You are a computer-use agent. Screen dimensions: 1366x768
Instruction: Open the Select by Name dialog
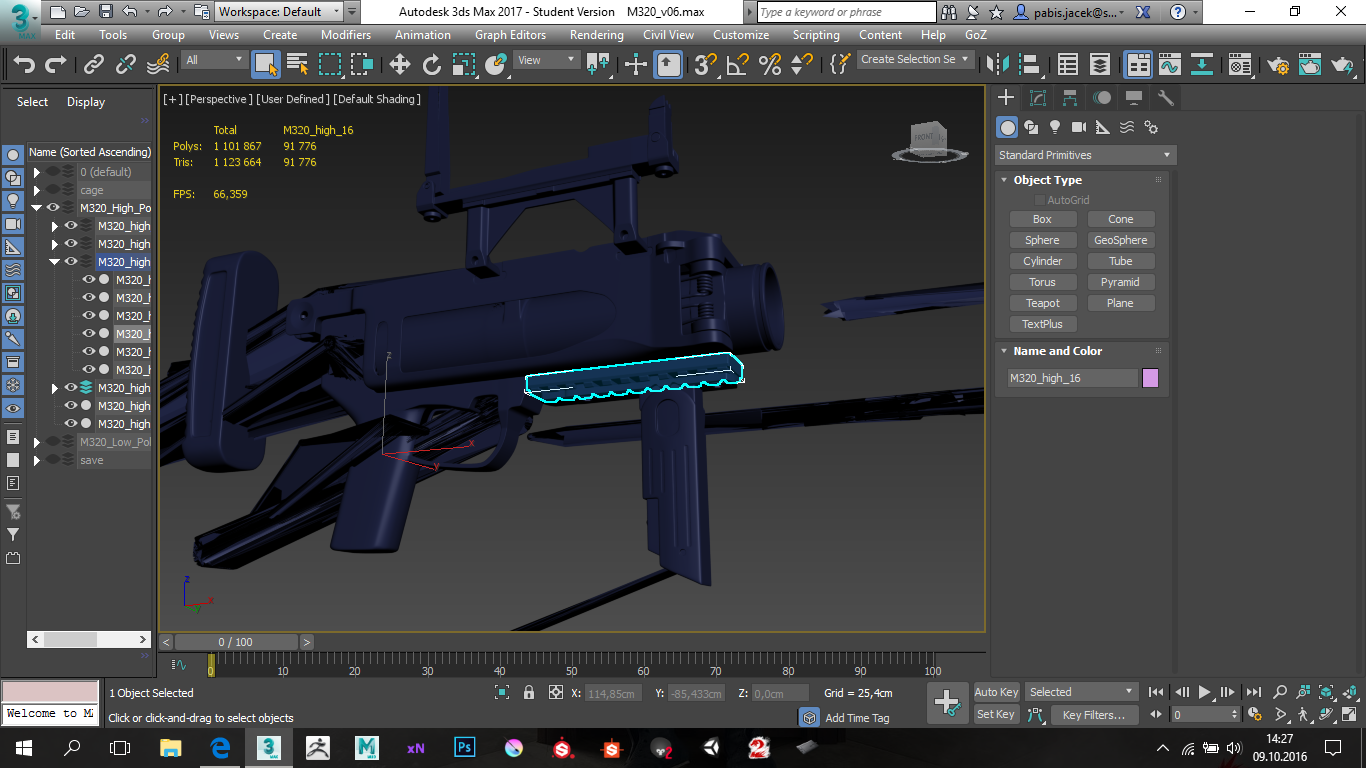(298, 65)
